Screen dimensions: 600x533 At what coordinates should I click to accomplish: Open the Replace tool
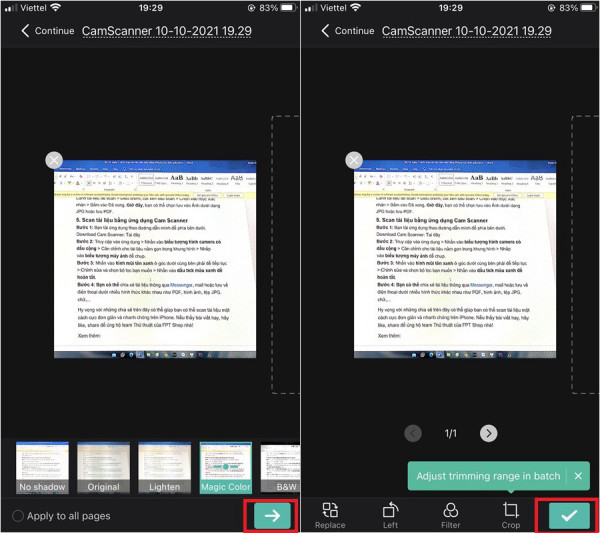coord(330,514)
